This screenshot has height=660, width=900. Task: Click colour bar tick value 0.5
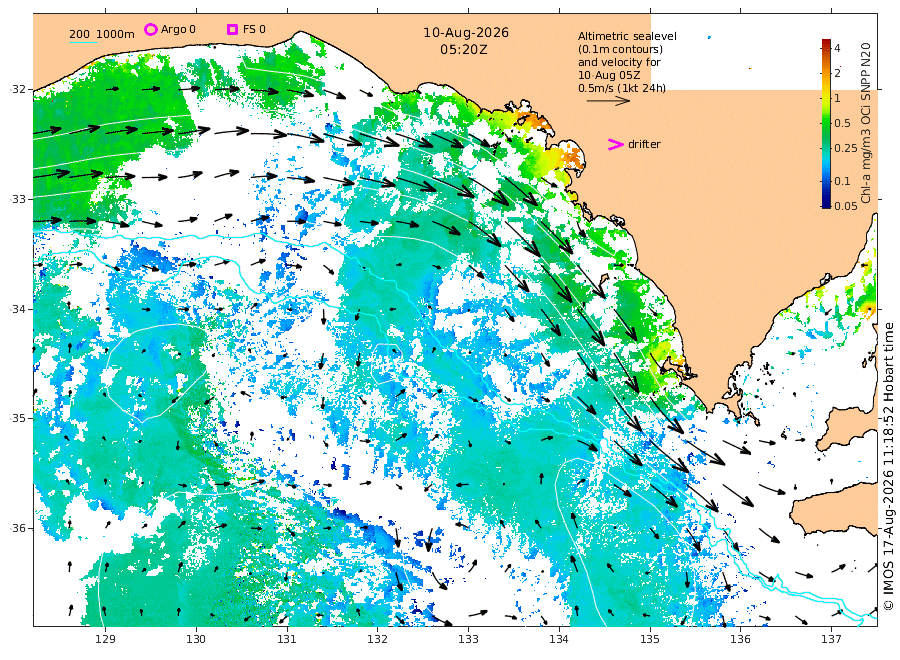click(x=842, y=123)
